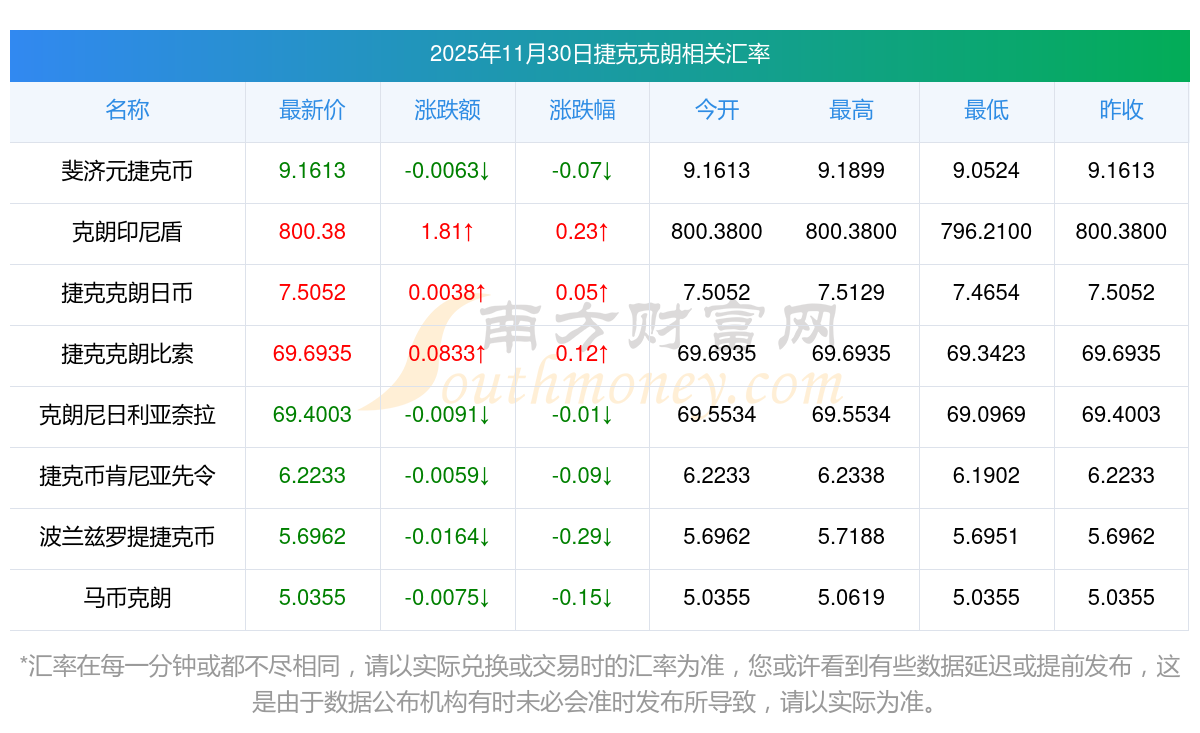The width and height of the screenshot is (1200, 733).
Task: Click change amount -0.0059↓
Action: coord(447,476)
